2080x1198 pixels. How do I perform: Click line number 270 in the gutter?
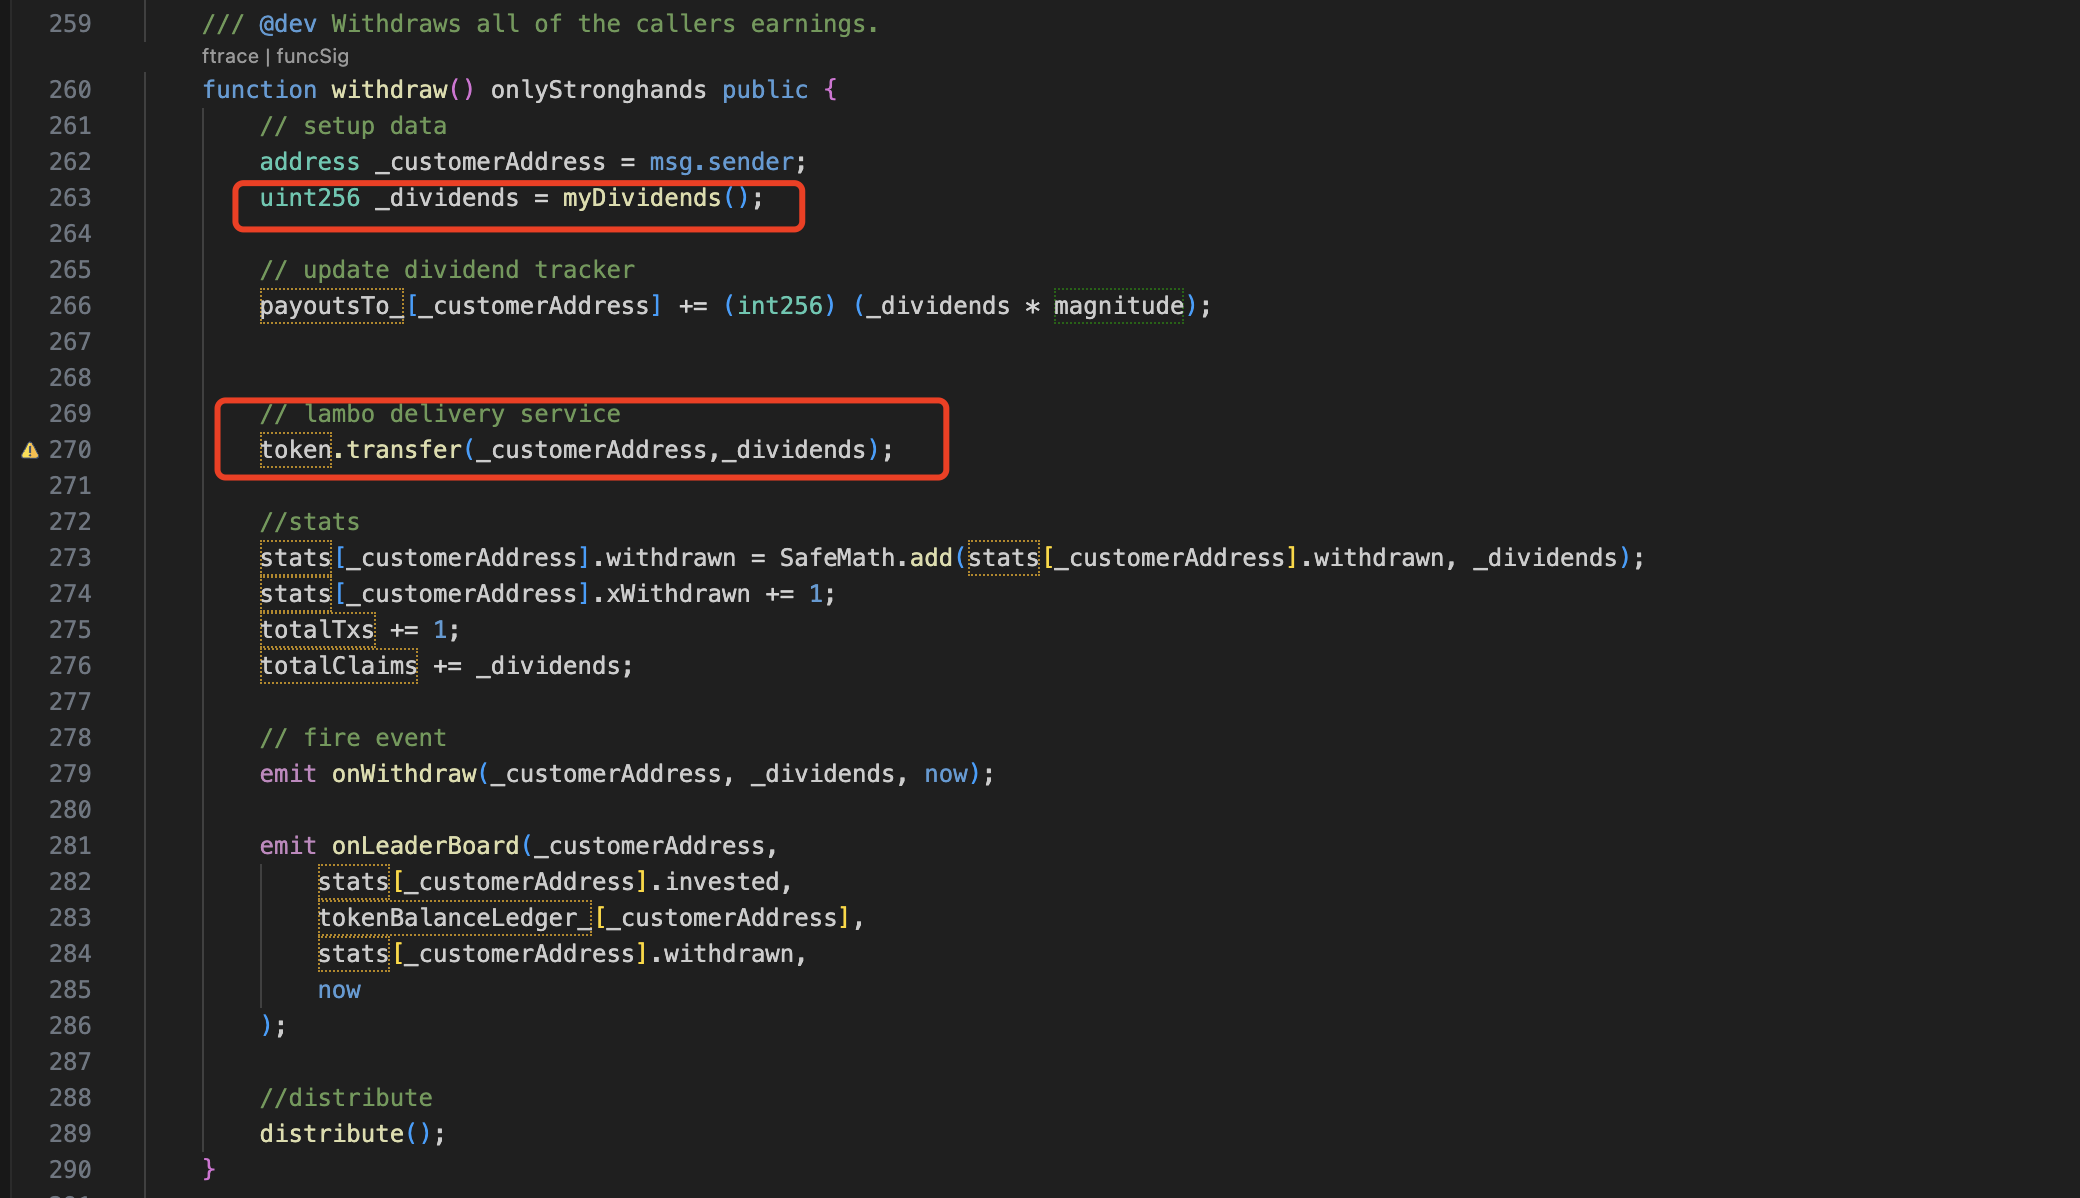[70, 450]
